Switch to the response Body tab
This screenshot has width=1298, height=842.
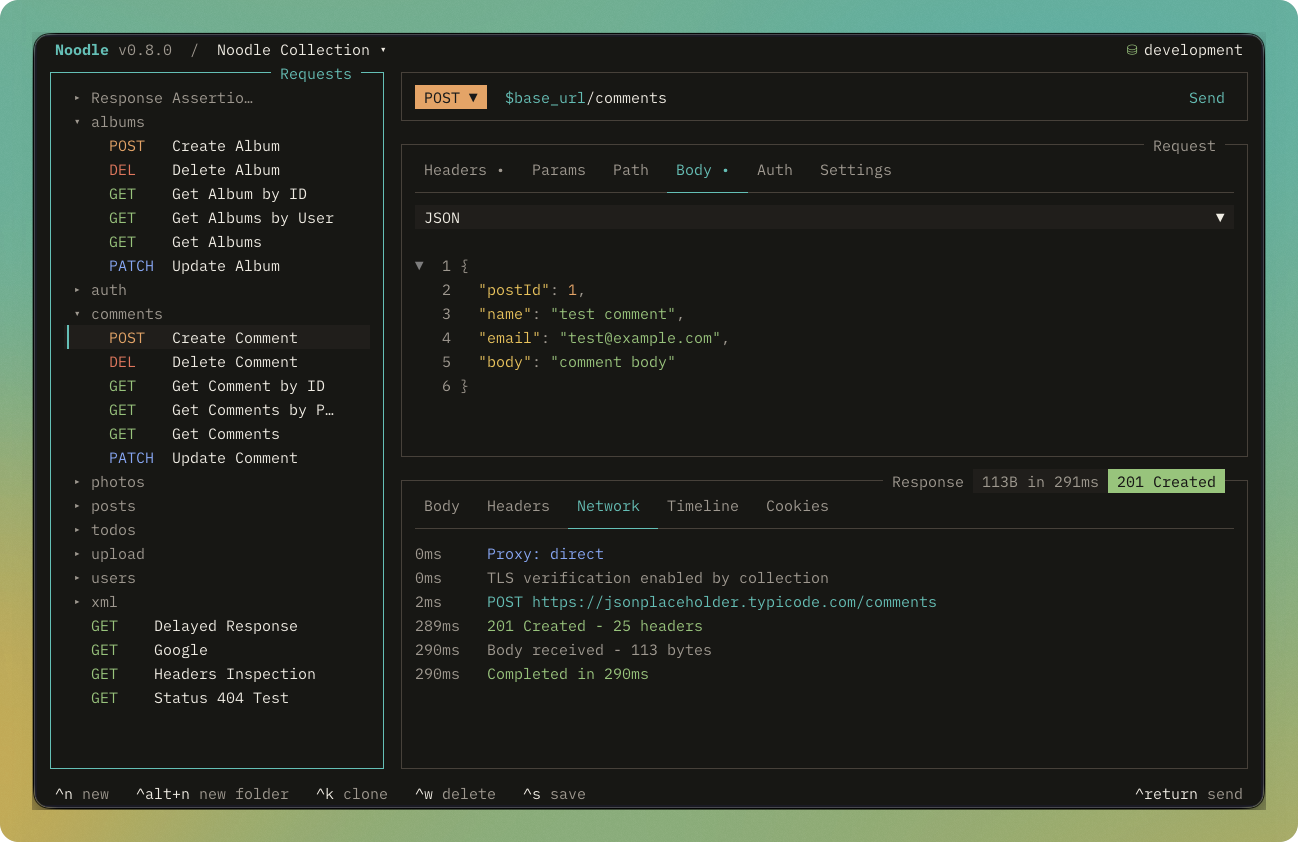pos(442,506)
